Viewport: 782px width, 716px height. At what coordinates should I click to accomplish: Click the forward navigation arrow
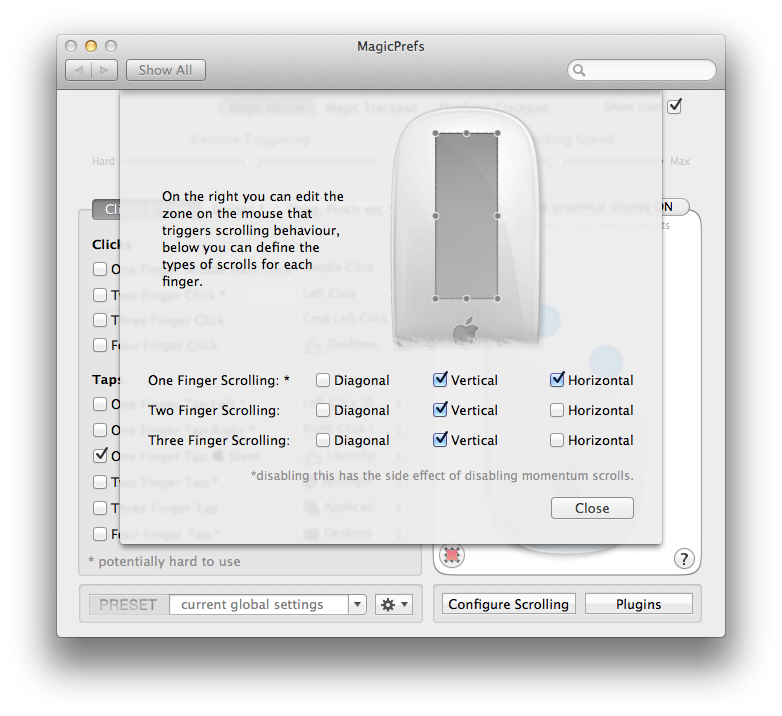point(104,70)
